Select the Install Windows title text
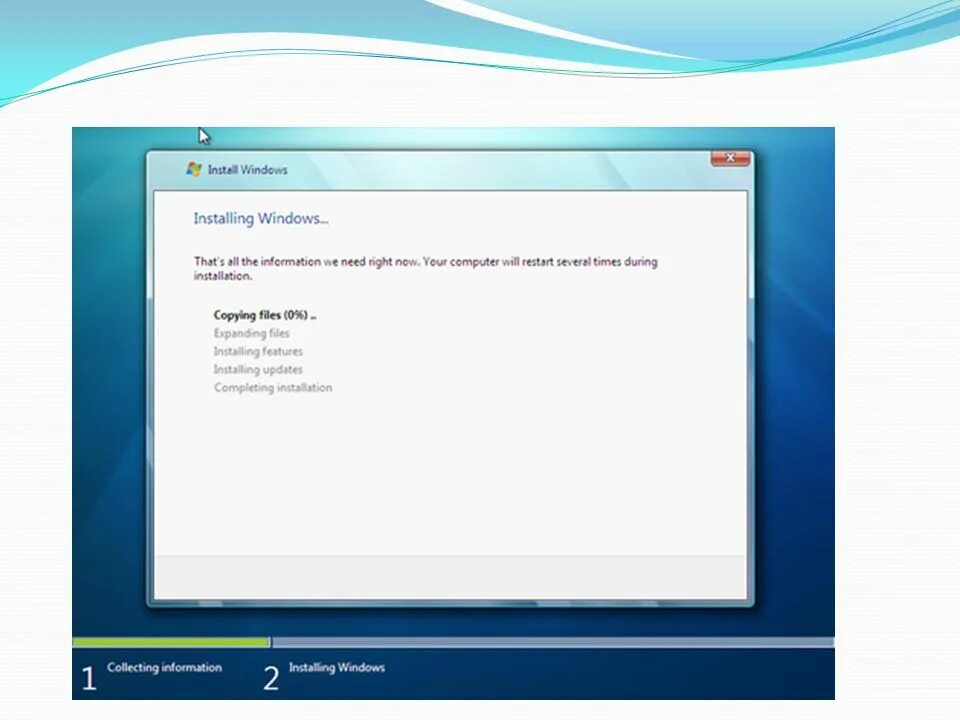Image resolution: width=960 pixels, height=720 pixels. tap(247, 170)
